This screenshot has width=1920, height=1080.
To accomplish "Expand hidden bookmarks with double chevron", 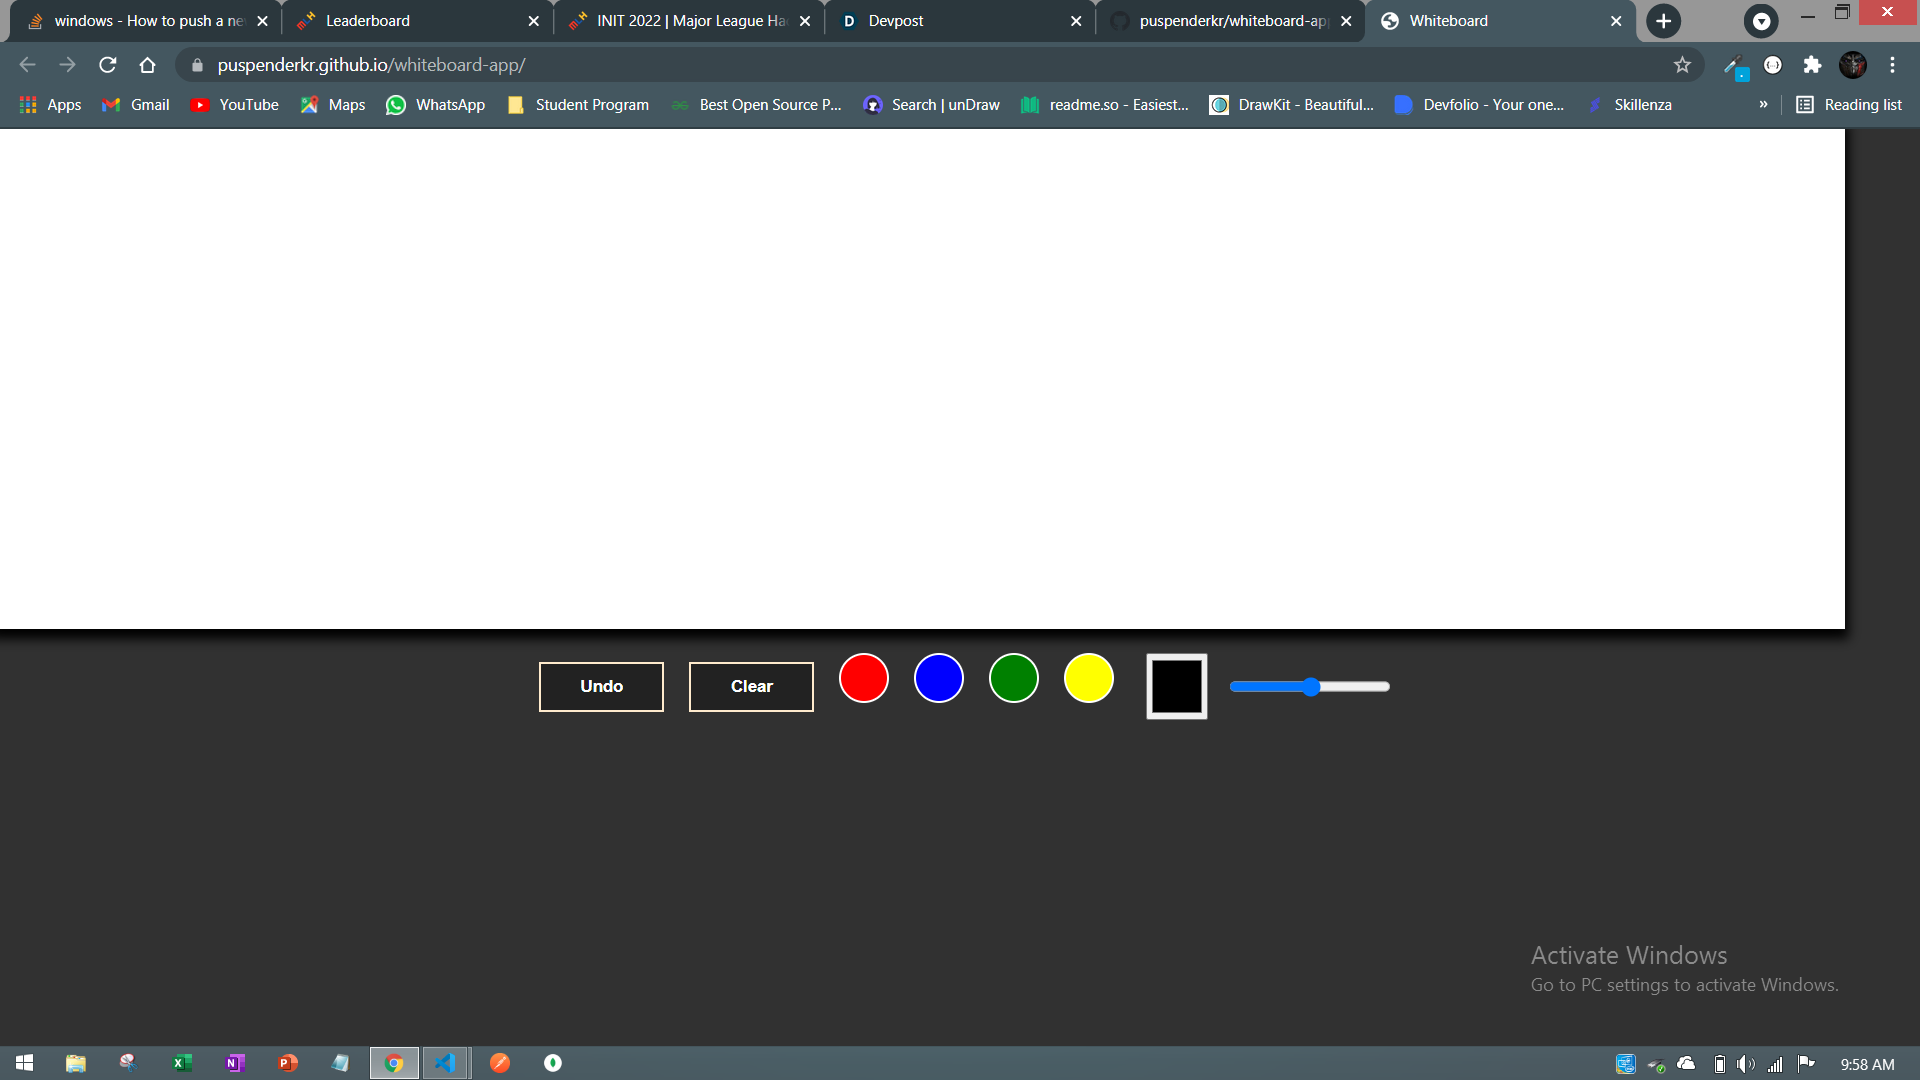I will (x=1763, y=105).
